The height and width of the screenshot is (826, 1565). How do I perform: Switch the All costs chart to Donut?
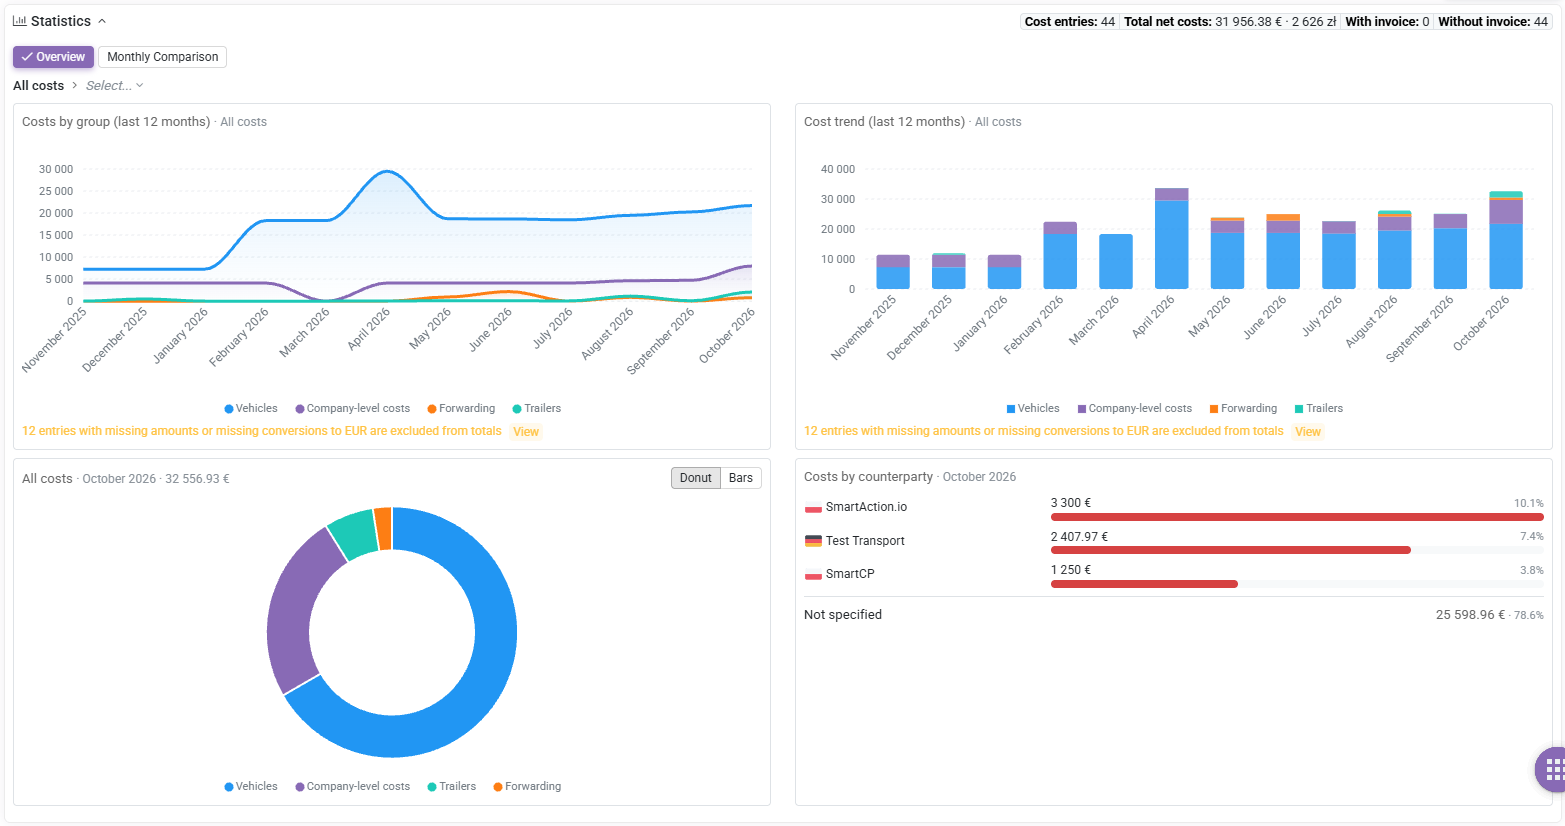695,478
